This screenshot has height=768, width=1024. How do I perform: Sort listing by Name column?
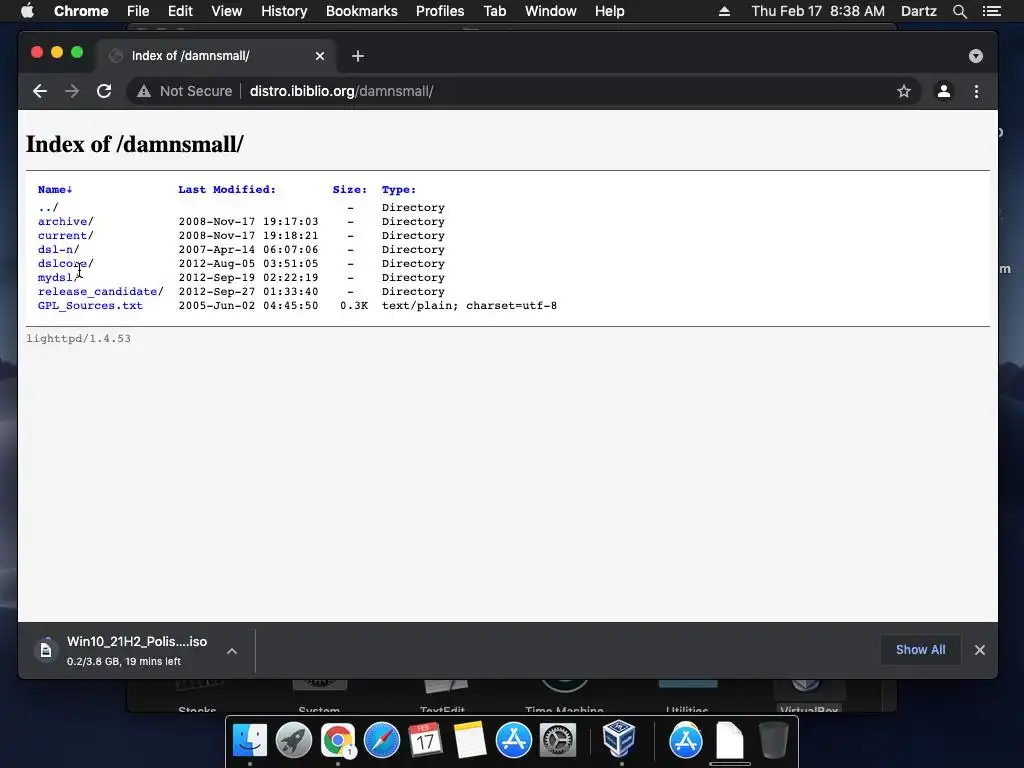point(55,189)
